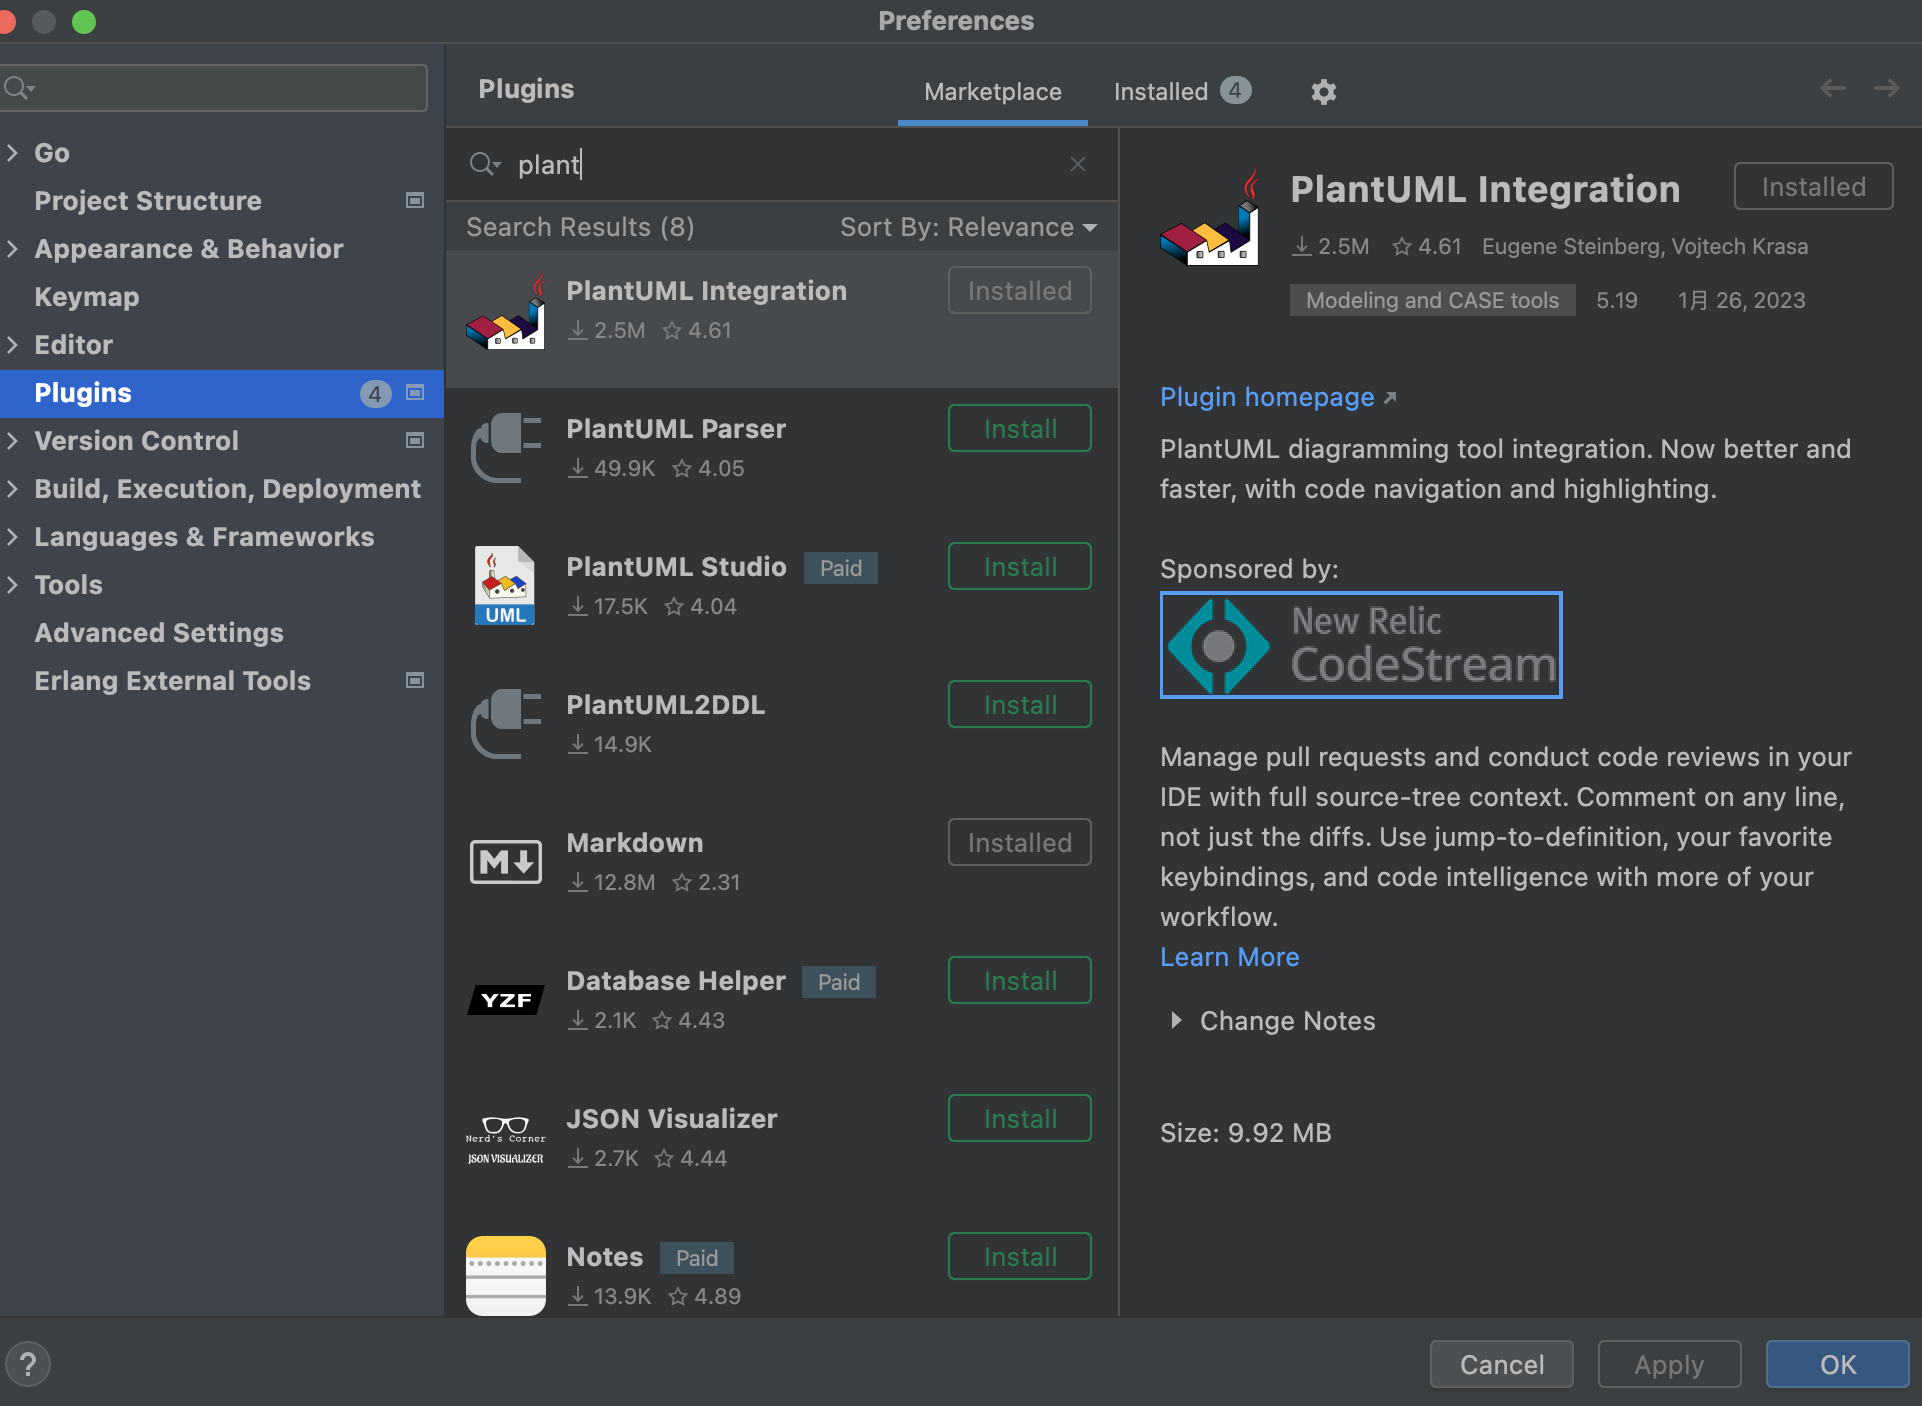Click the Apply button
The height and width of the screenshot is (1406, 1922).
point(1669,1364)
